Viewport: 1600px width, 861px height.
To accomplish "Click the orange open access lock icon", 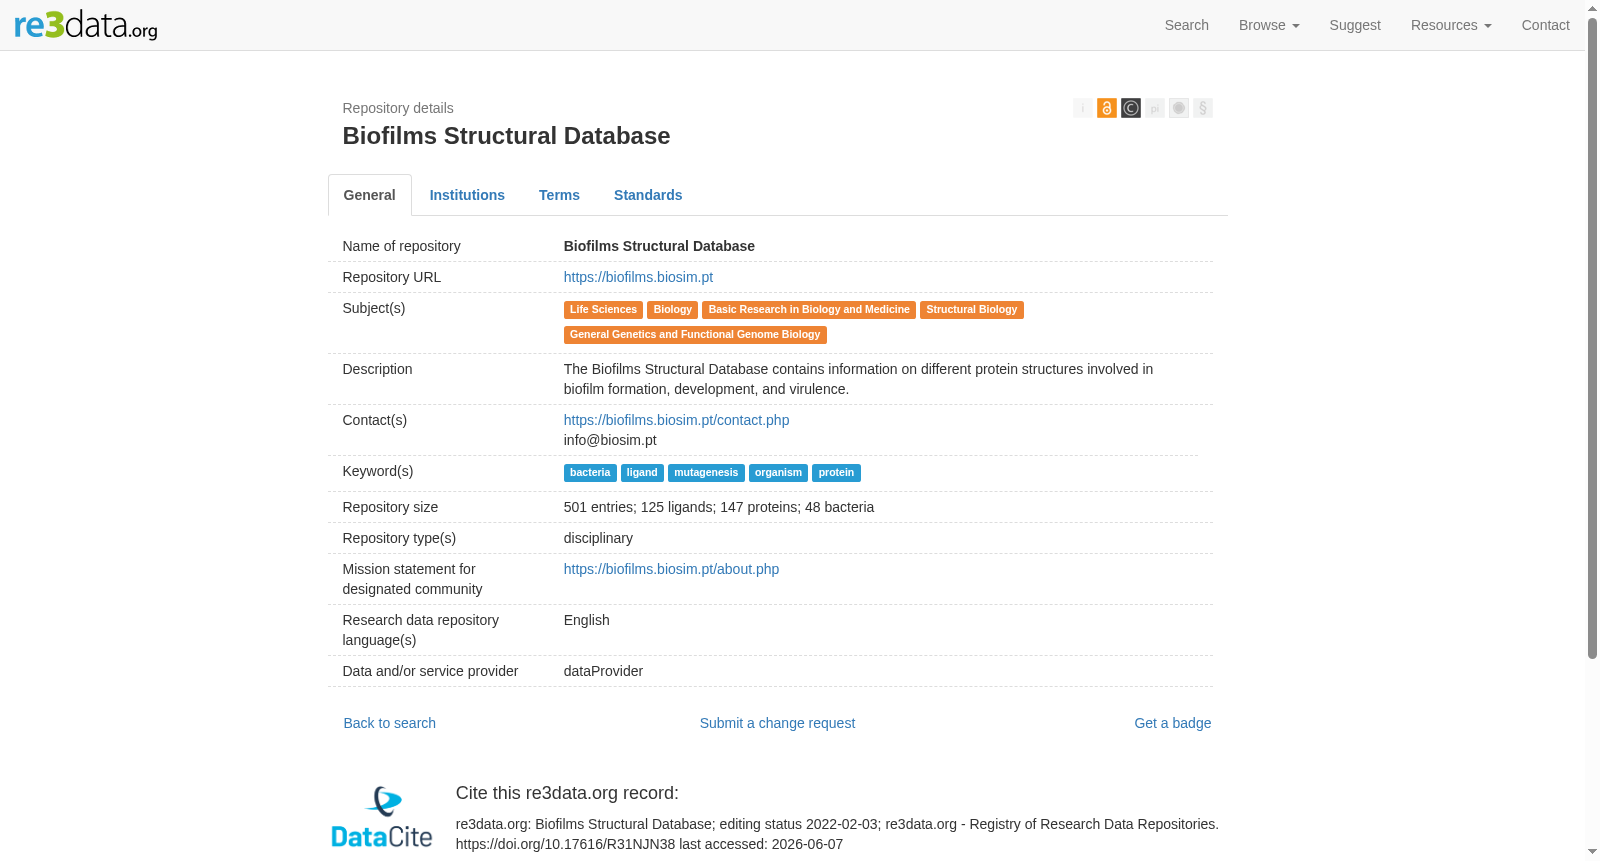I will [x=1106, y=108].
